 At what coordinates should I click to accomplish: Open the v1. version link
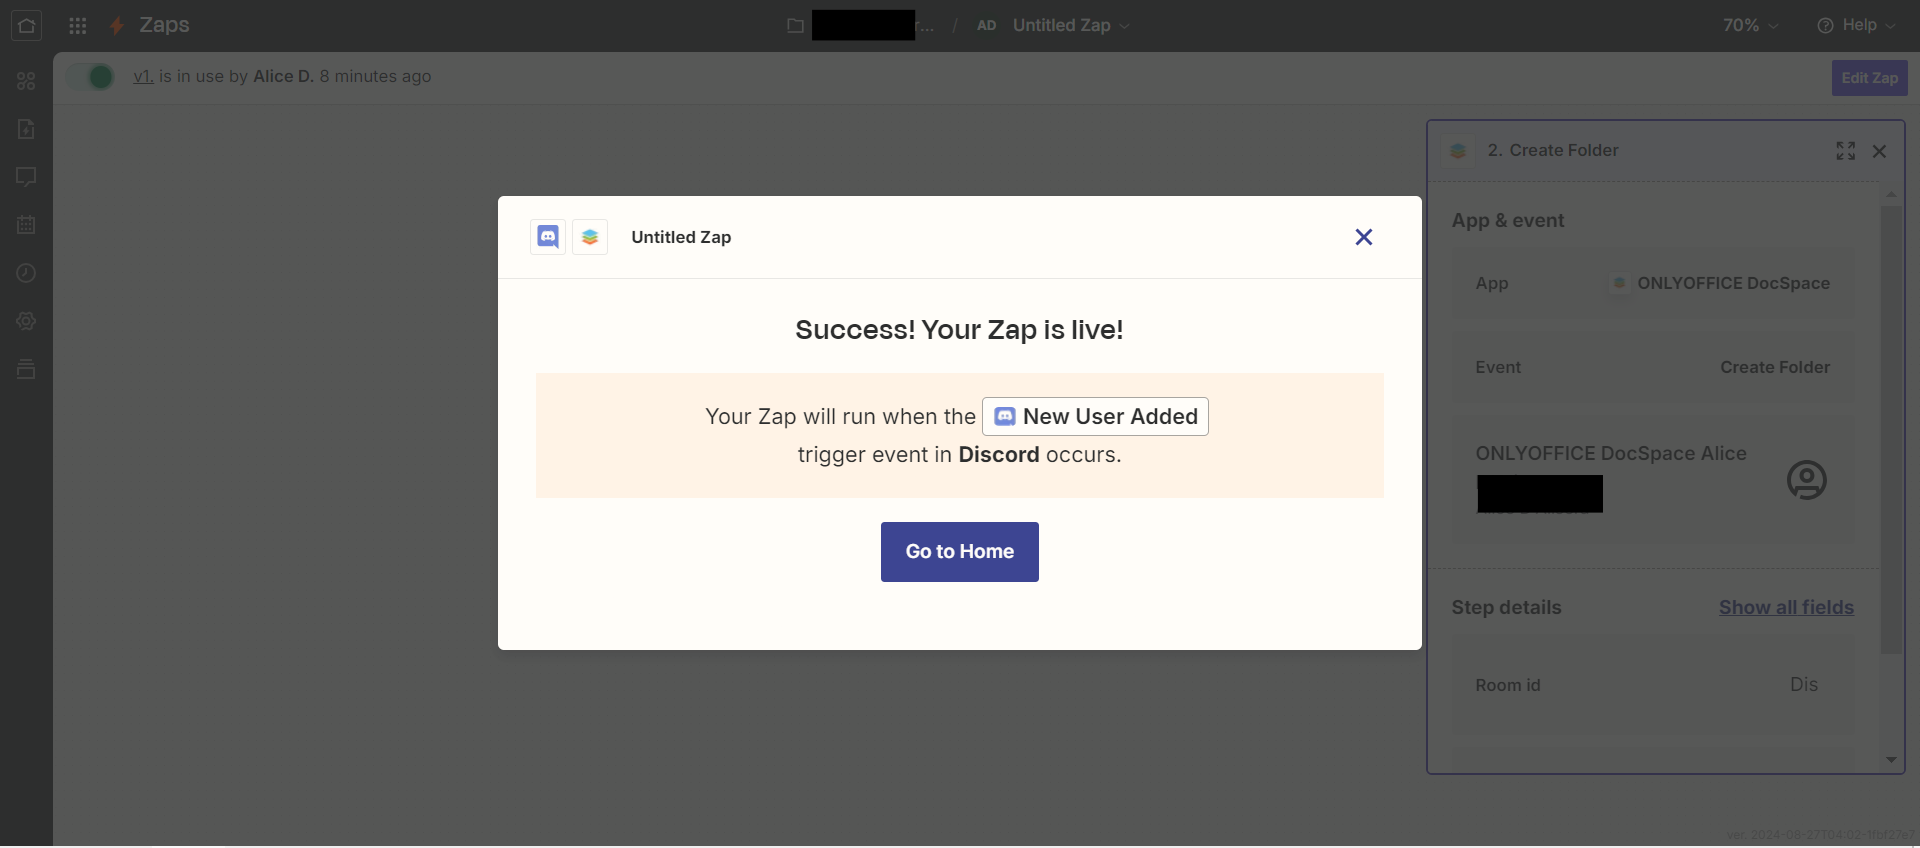[x=143, y=77]
